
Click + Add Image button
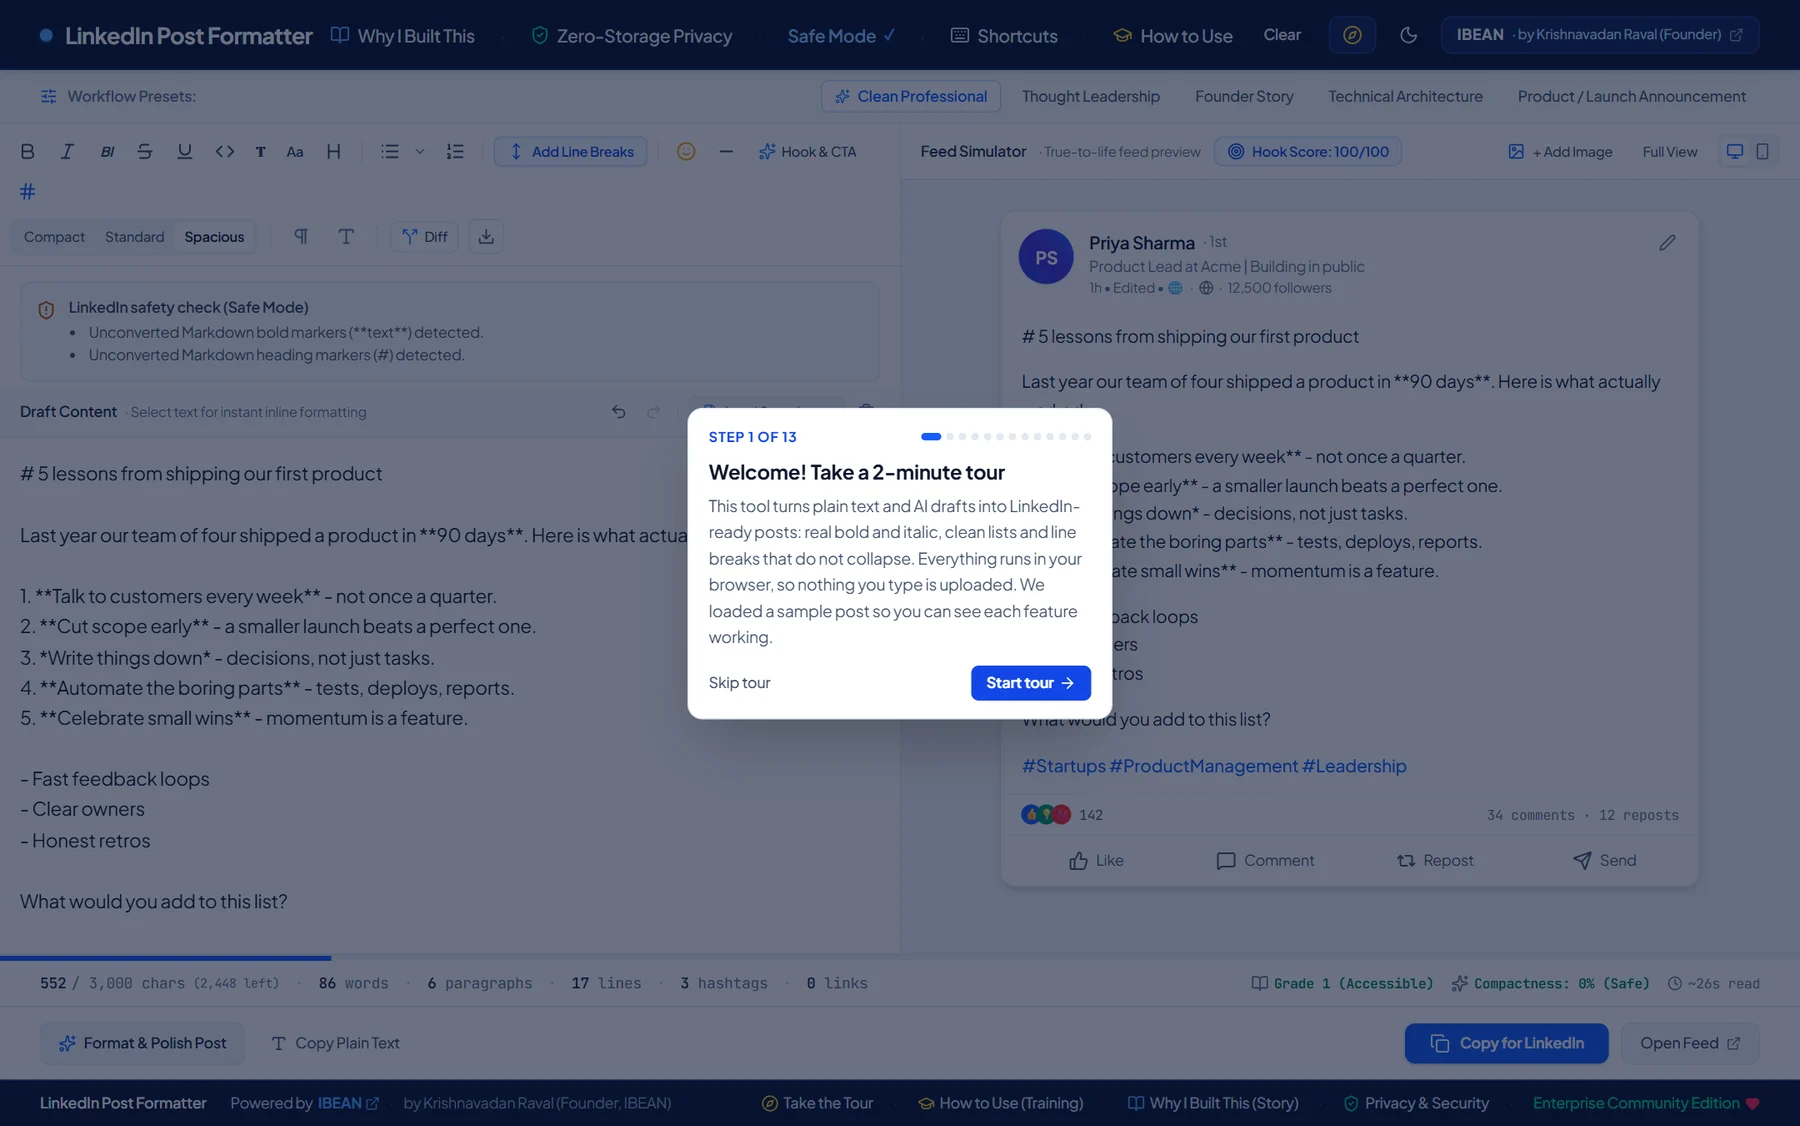click(x=1560, y=152)
